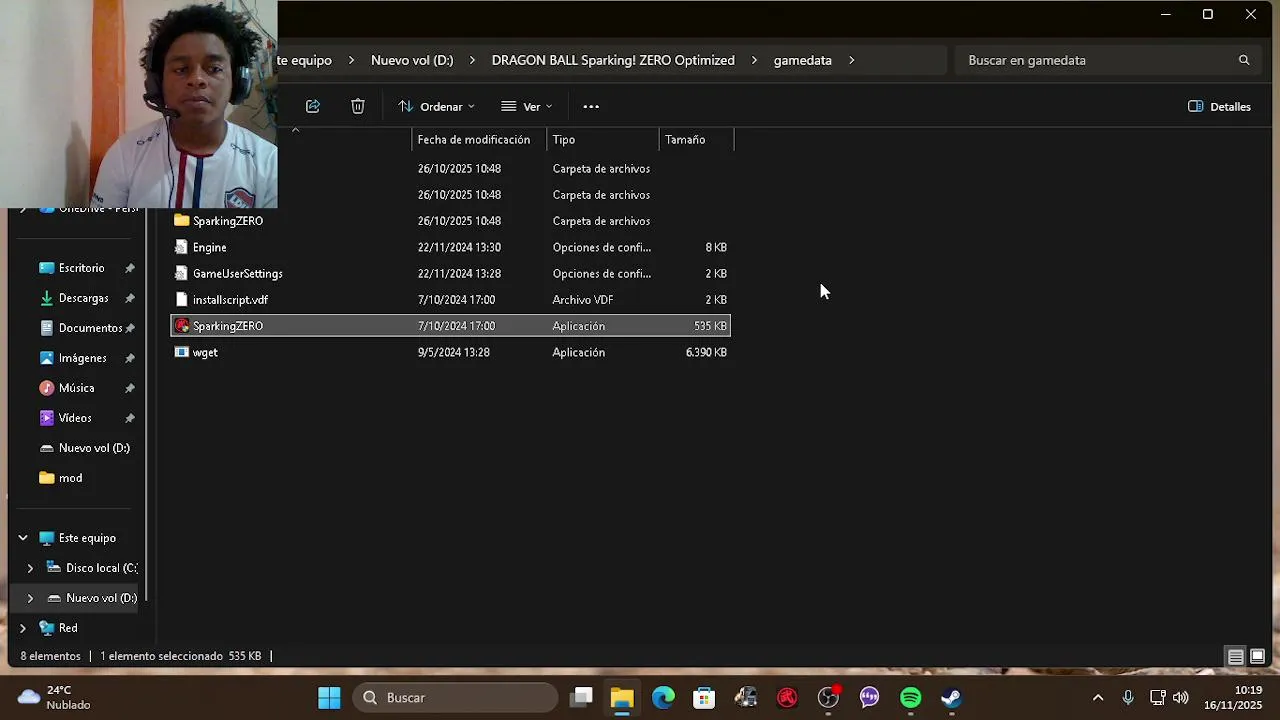The height and width of the screenshot is (720, 1280).
Task: Click the purple chat app taskbar icon
Action: (869, 698)
